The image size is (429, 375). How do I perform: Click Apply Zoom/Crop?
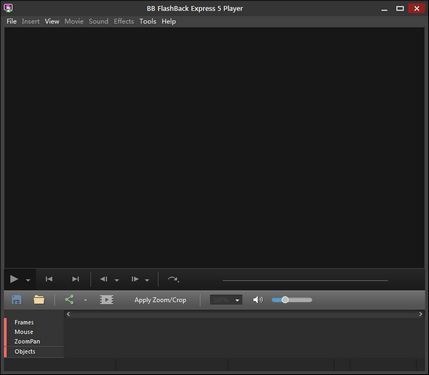tap(160, 300)
